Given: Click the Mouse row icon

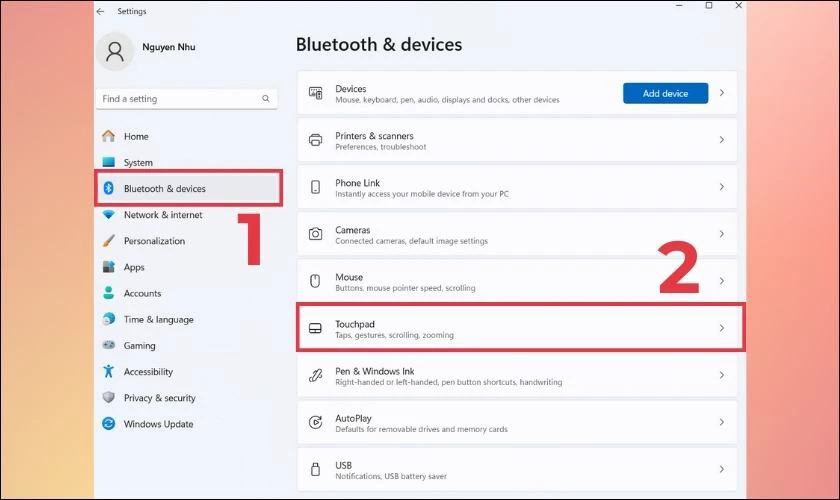Looking at the screenshot, I should coord(316,281).
